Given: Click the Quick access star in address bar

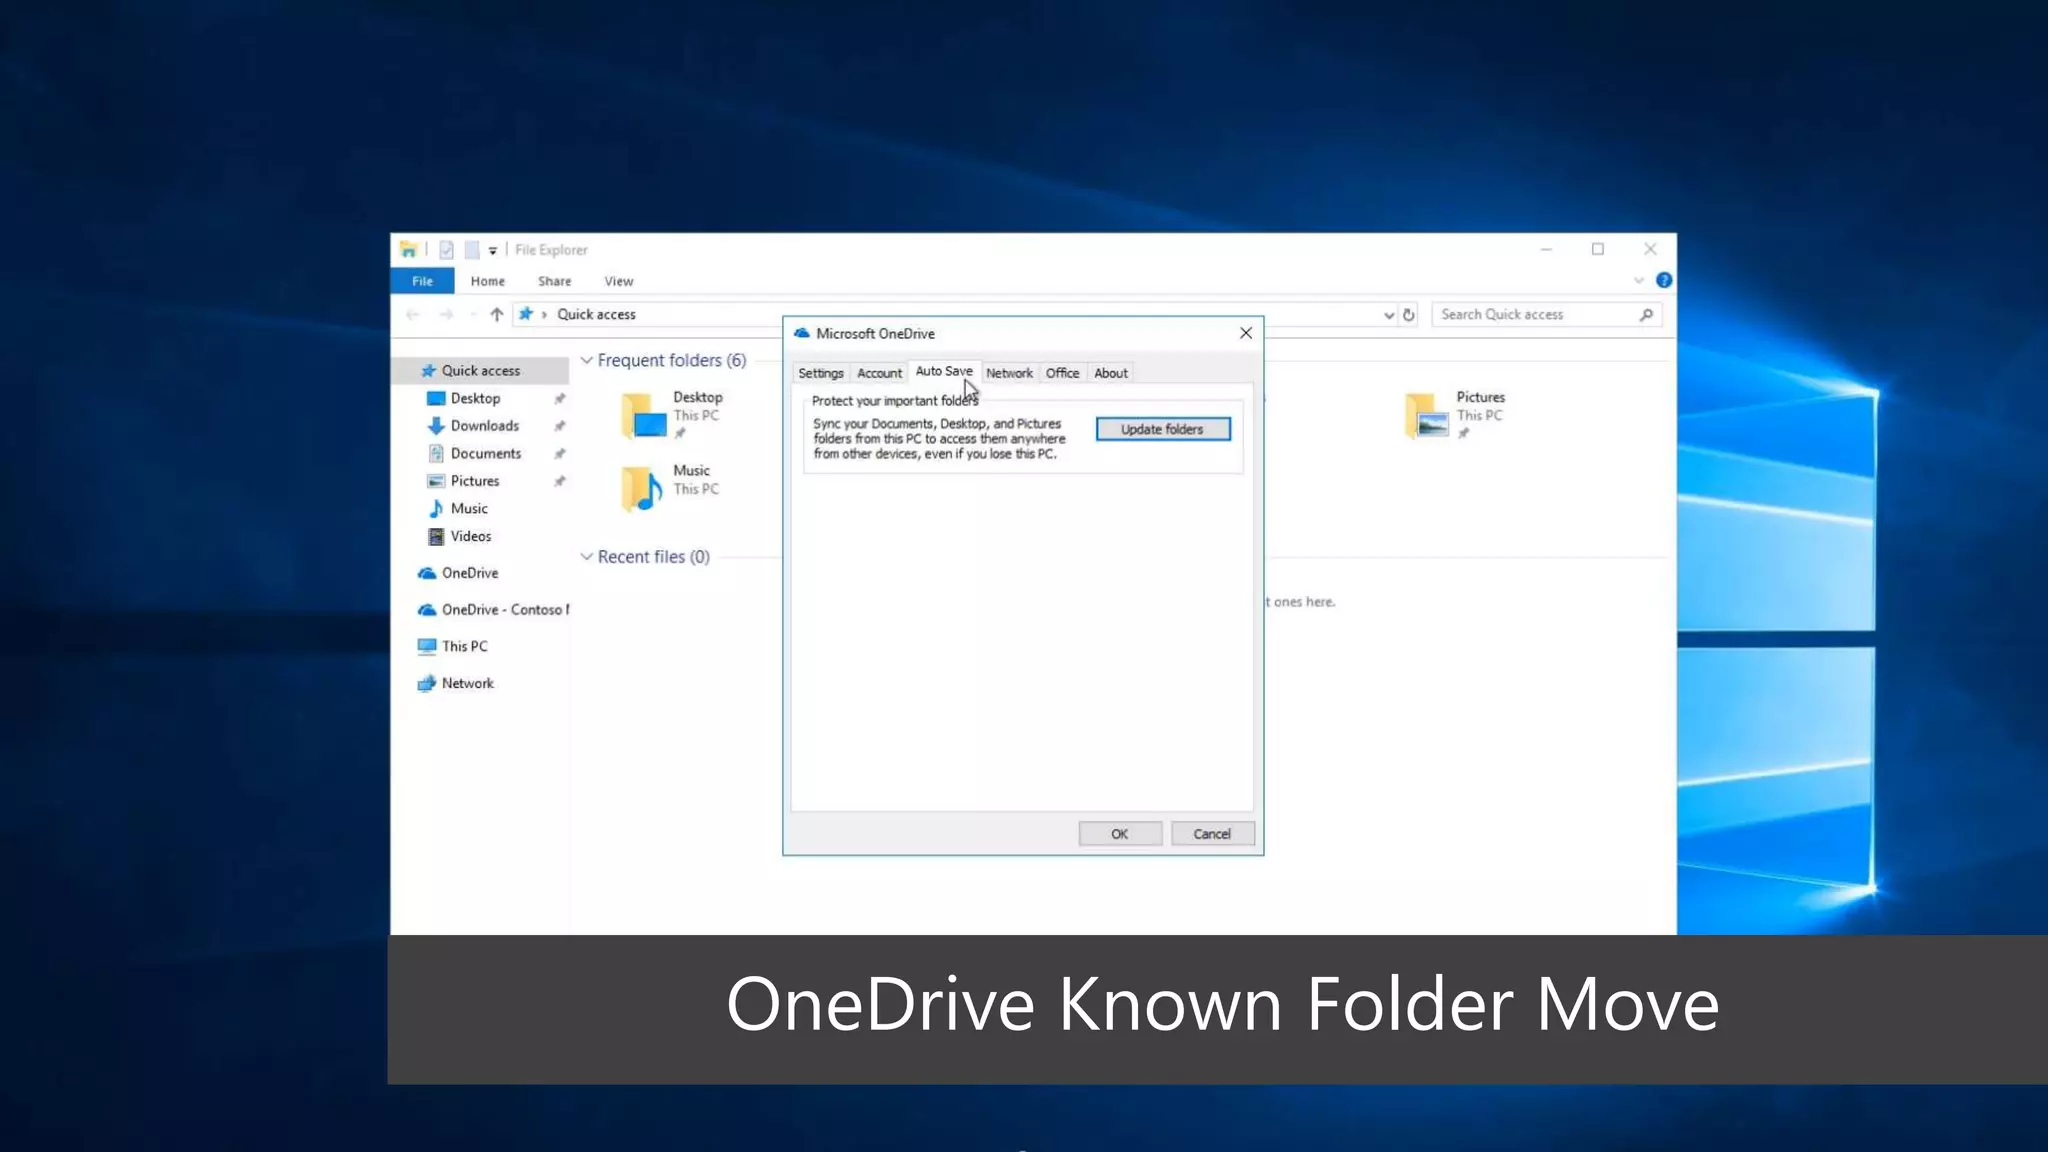Looking at the screenshot, I should point(526,314).
